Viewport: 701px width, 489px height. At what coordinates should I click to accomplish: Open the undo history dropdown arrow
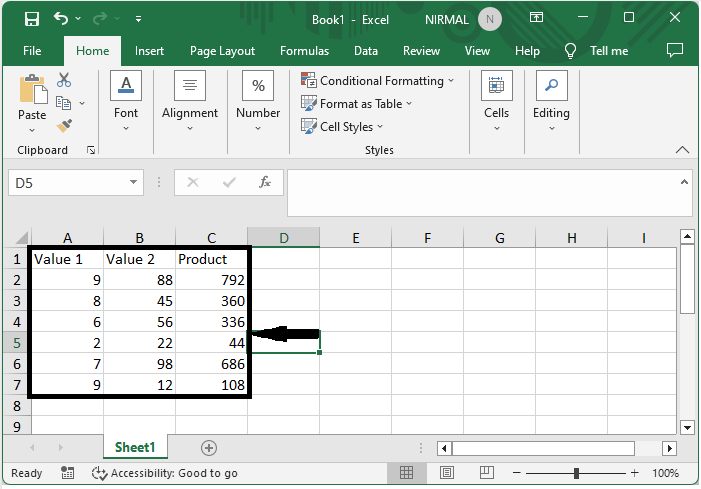pos(78,18)
